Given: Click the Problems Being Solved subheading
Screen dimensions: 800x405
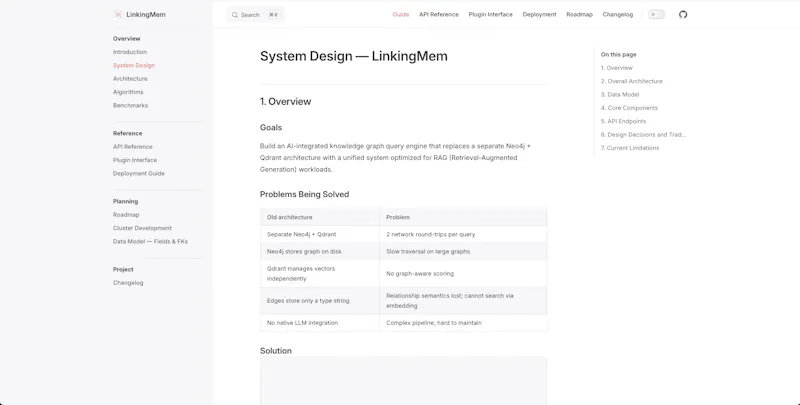Looking at the screenshot, I should click(x=305, y=194).
